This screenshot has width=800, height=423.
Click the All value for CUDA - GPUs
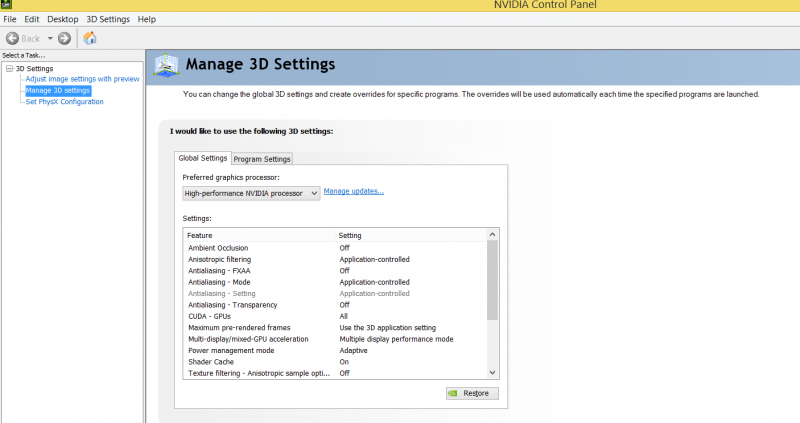click(343, 316)
